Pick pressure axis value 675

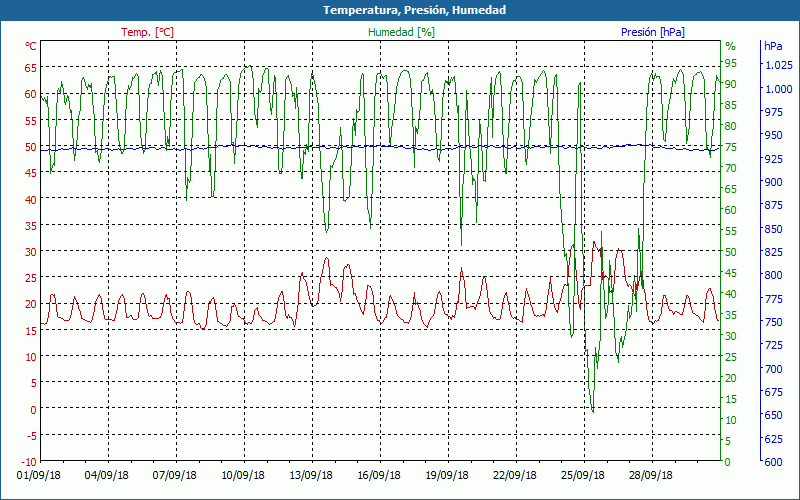774,392
